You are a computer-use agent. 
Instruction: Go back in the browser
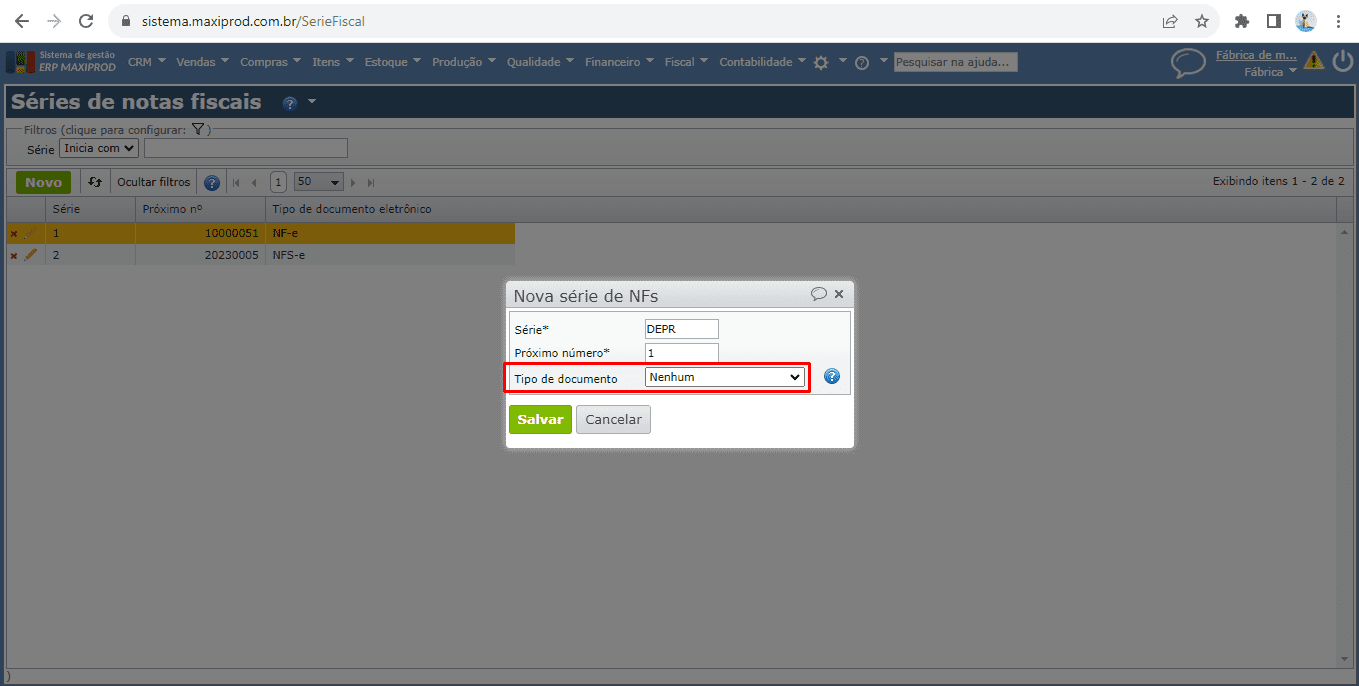tap(21, 21)
